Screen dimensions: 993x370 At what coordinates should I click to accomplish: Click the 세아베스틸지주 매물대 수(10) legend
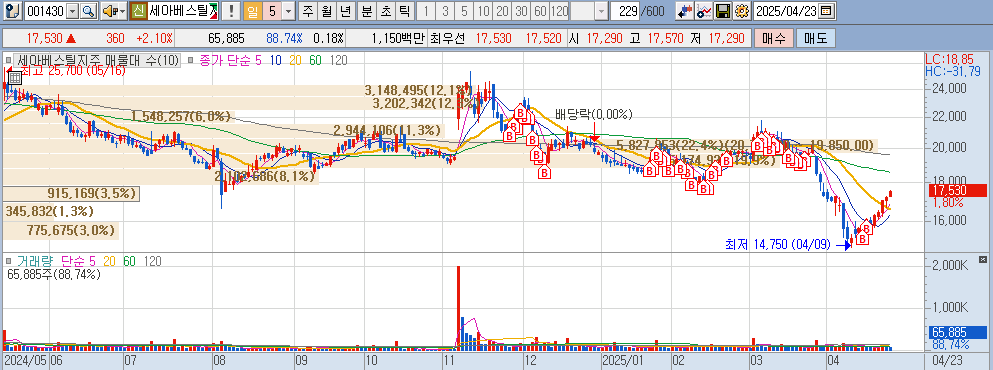click(x=98, y=61)
